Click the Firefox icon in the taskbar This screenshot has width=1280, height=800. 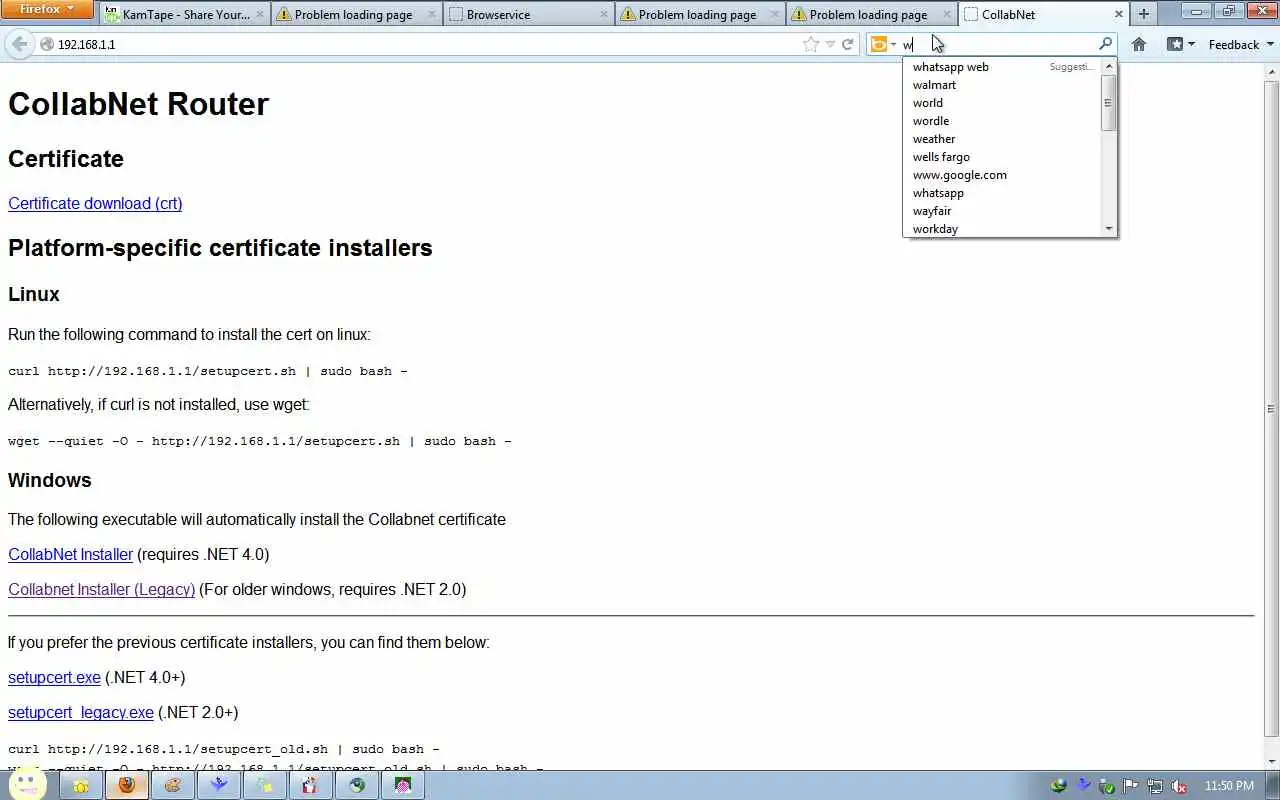[127, 785]
